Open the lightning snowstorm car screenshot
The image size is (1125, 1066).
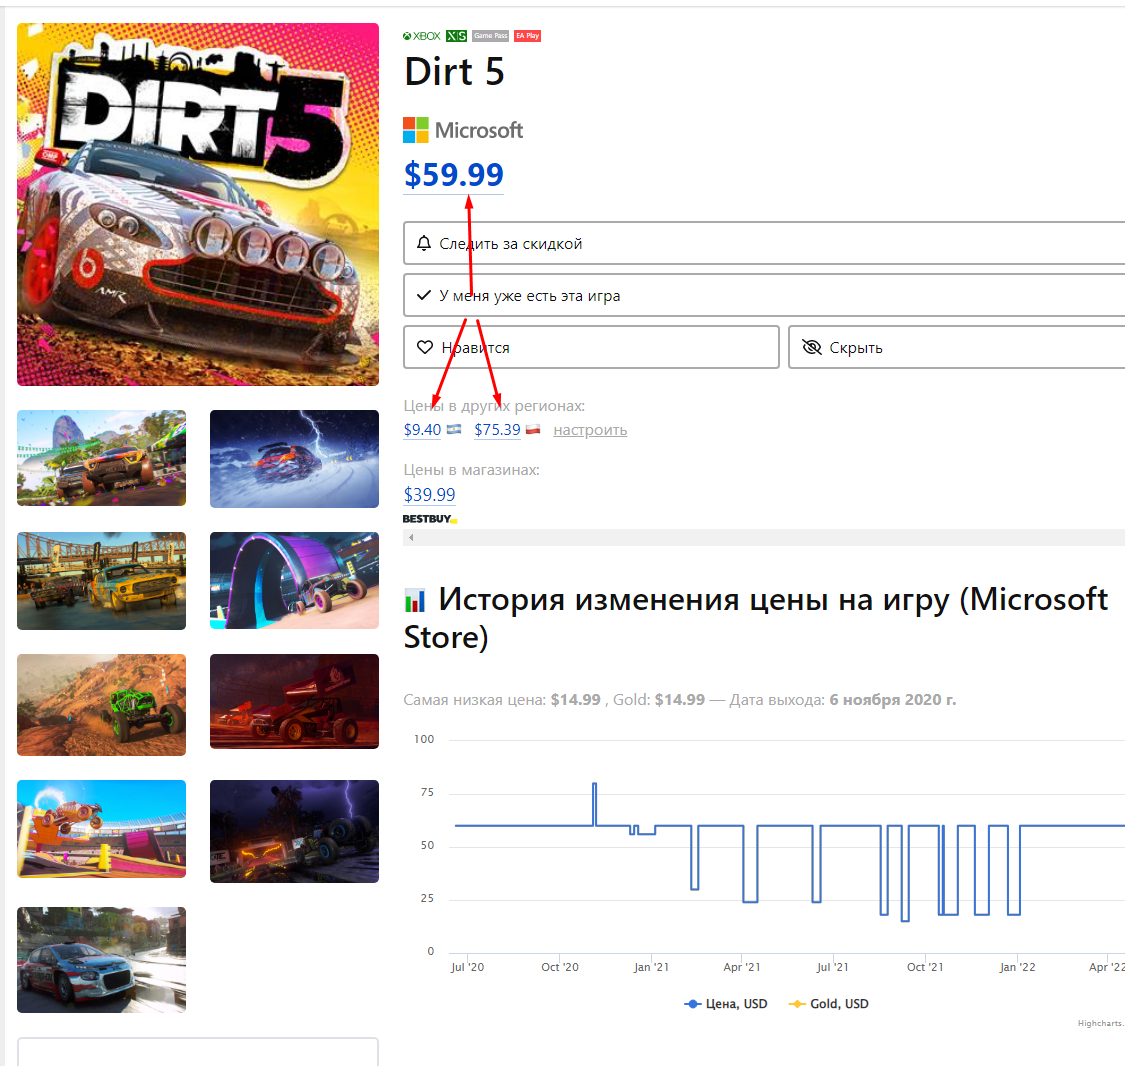(294, 458)
